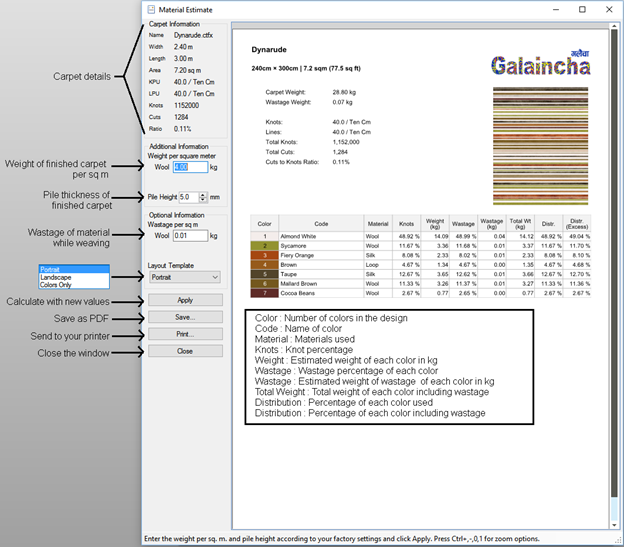
Task: Click Save... to export as PDF
Action: [x=184, y=317]
